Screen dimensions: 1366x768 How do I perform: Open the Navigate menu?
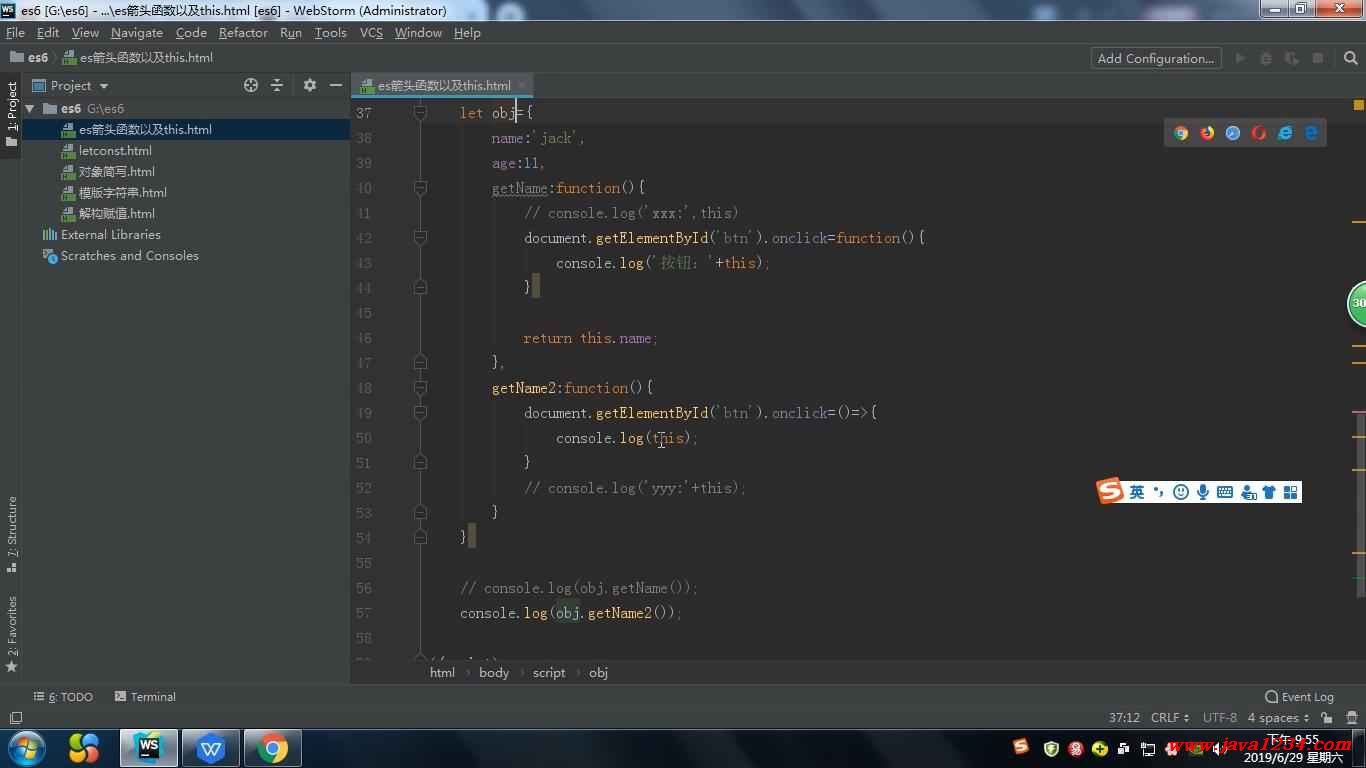[137, 32]
